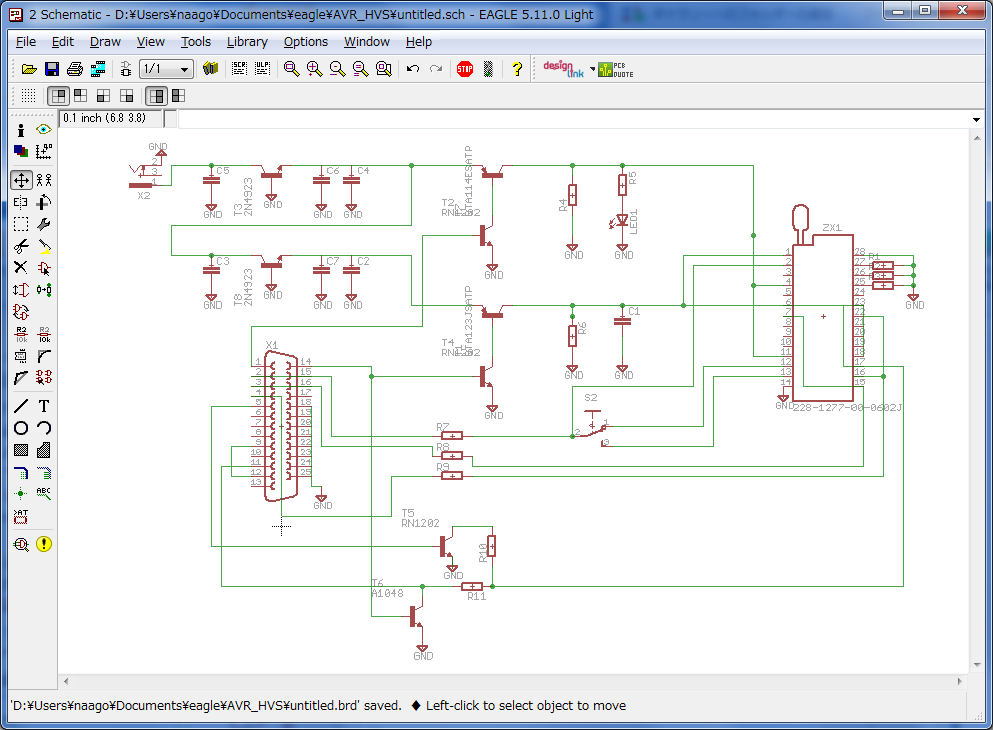This screenshot has height=730, width=993.
Task: Run the electrical rule check (ERC)
Action: [x=21, y=544]
